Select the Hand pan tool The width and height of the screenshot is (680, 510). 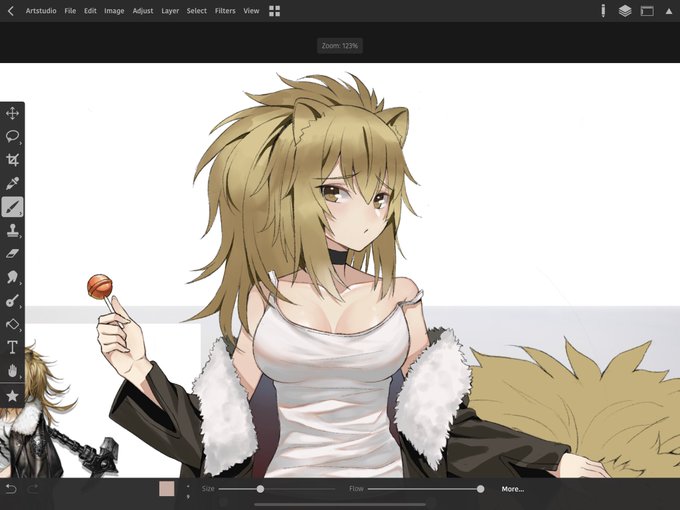12,370
